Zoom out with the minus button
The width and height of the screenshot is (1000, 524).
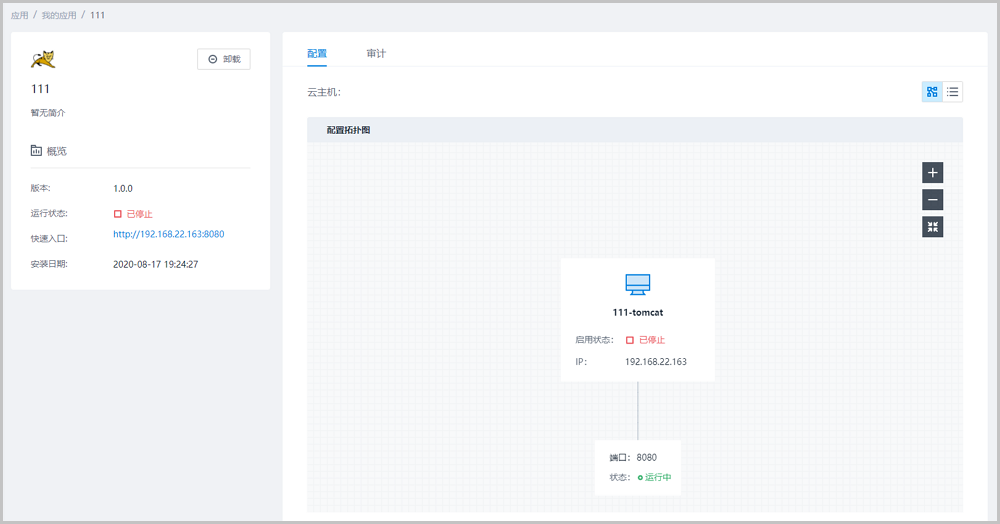(932, 200)
